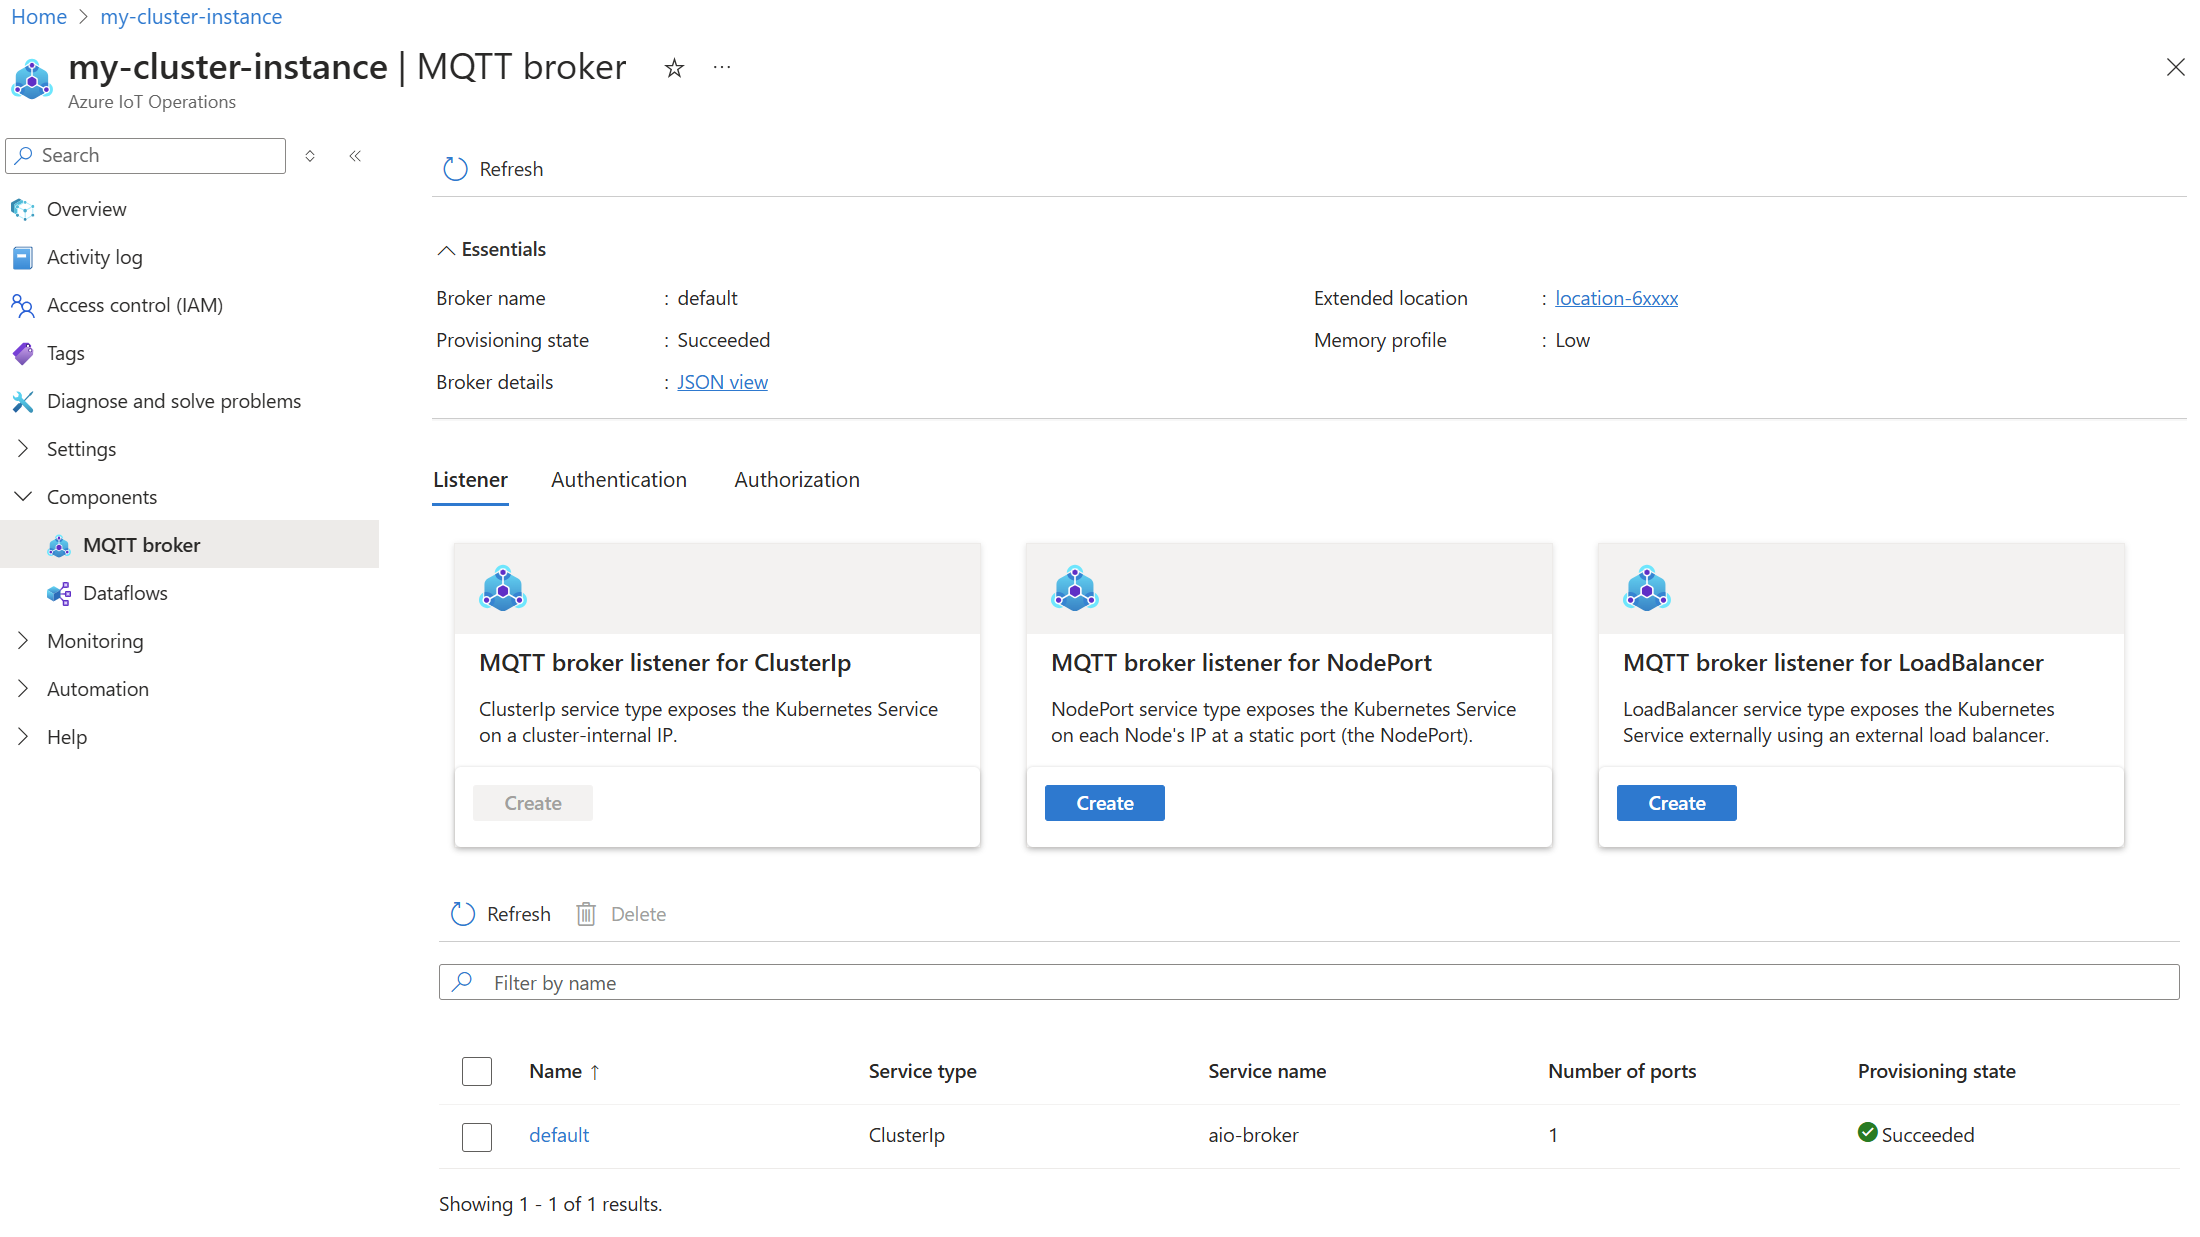Click Create for LoadBalancer listener
Viewport: 2200px width, 1237px height.
pyautogui.click(x=1676, y=802)
